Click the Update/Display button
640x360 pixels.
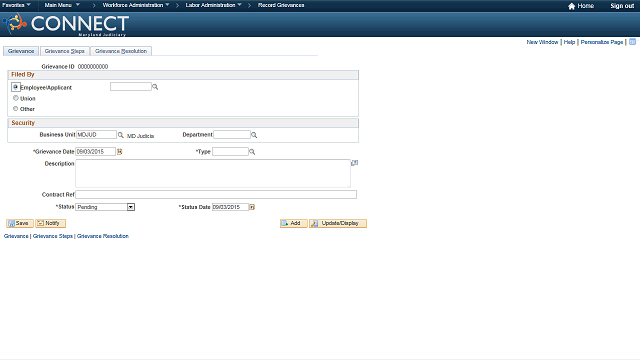(338, 223)
